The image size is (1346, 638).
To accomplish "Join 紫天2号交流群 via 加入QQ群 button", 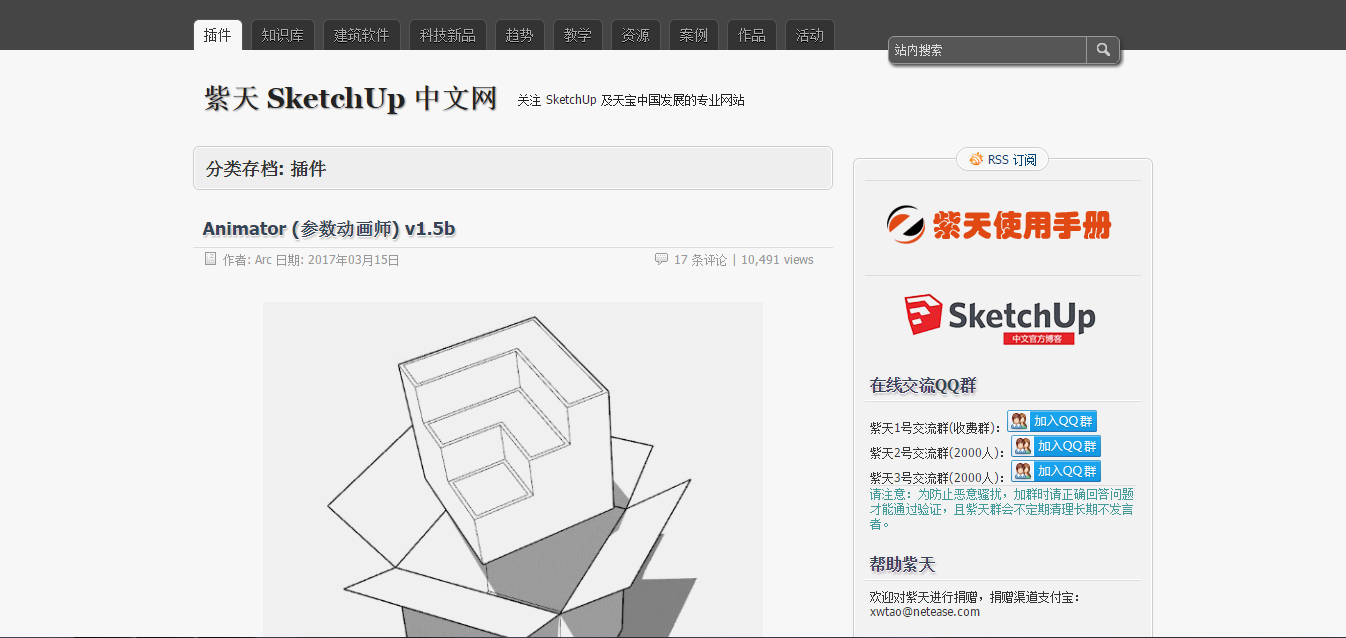I will (x=1055, y=446).
